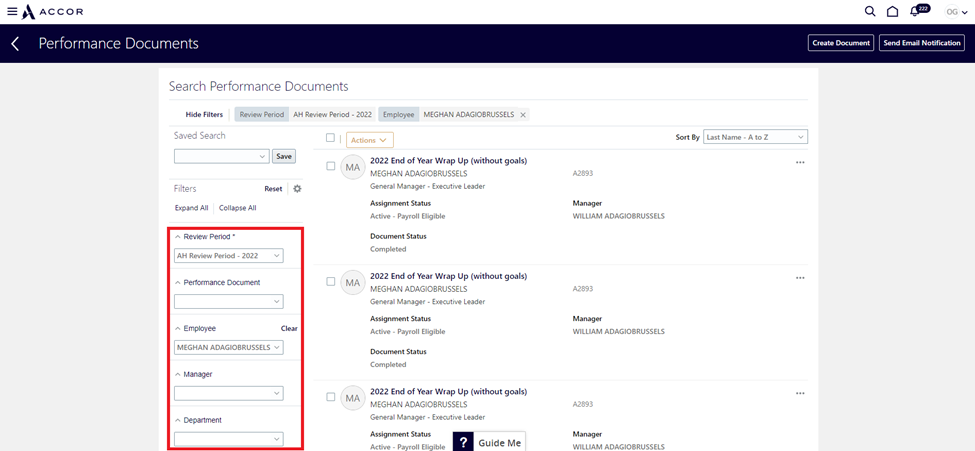Open the Department filter dropdown
This screenshot has height=451, width=975.
tap(229, 439)
